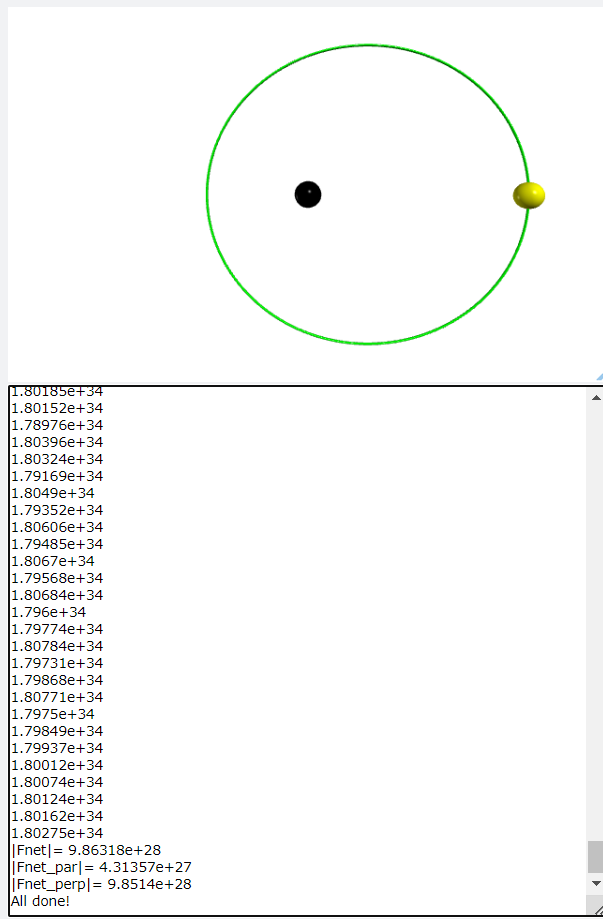
Task: Click the value 1.80074e+34
Action: click(57, 782)
